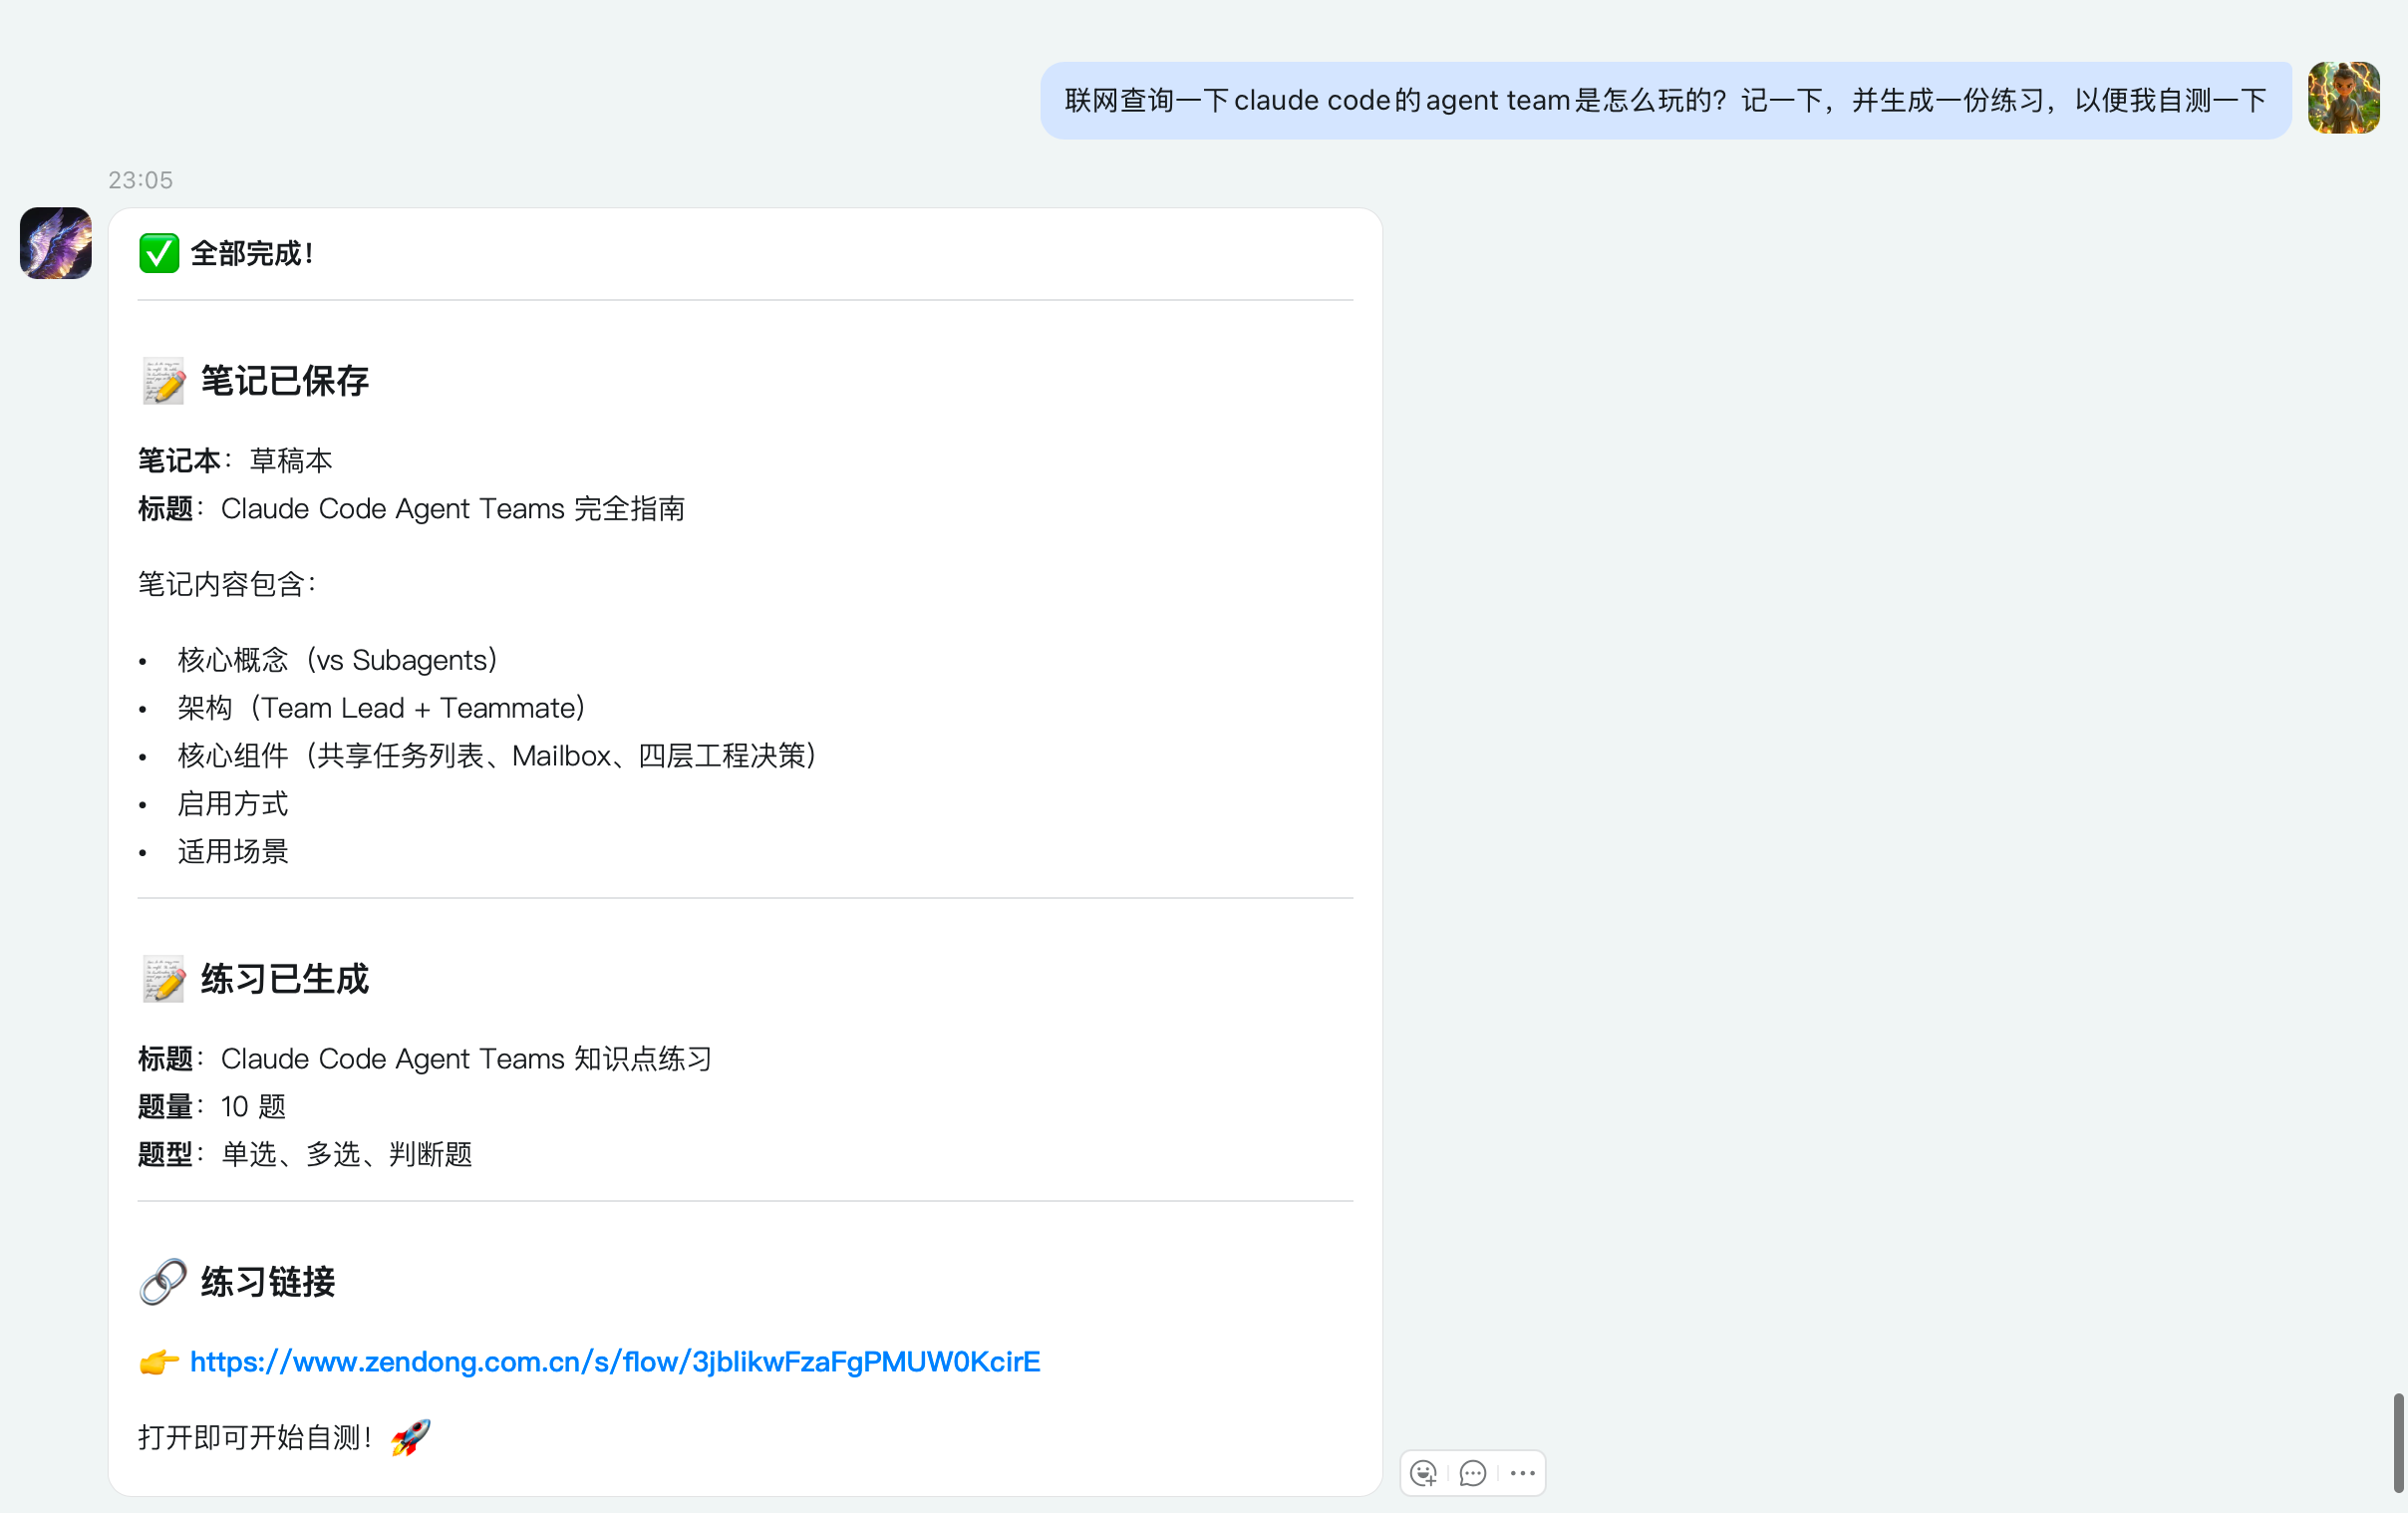The height and width of the screenshot is (1513, 2408).
Task: Click the '练习链接' heading
Action: (x=268, y=1282)
